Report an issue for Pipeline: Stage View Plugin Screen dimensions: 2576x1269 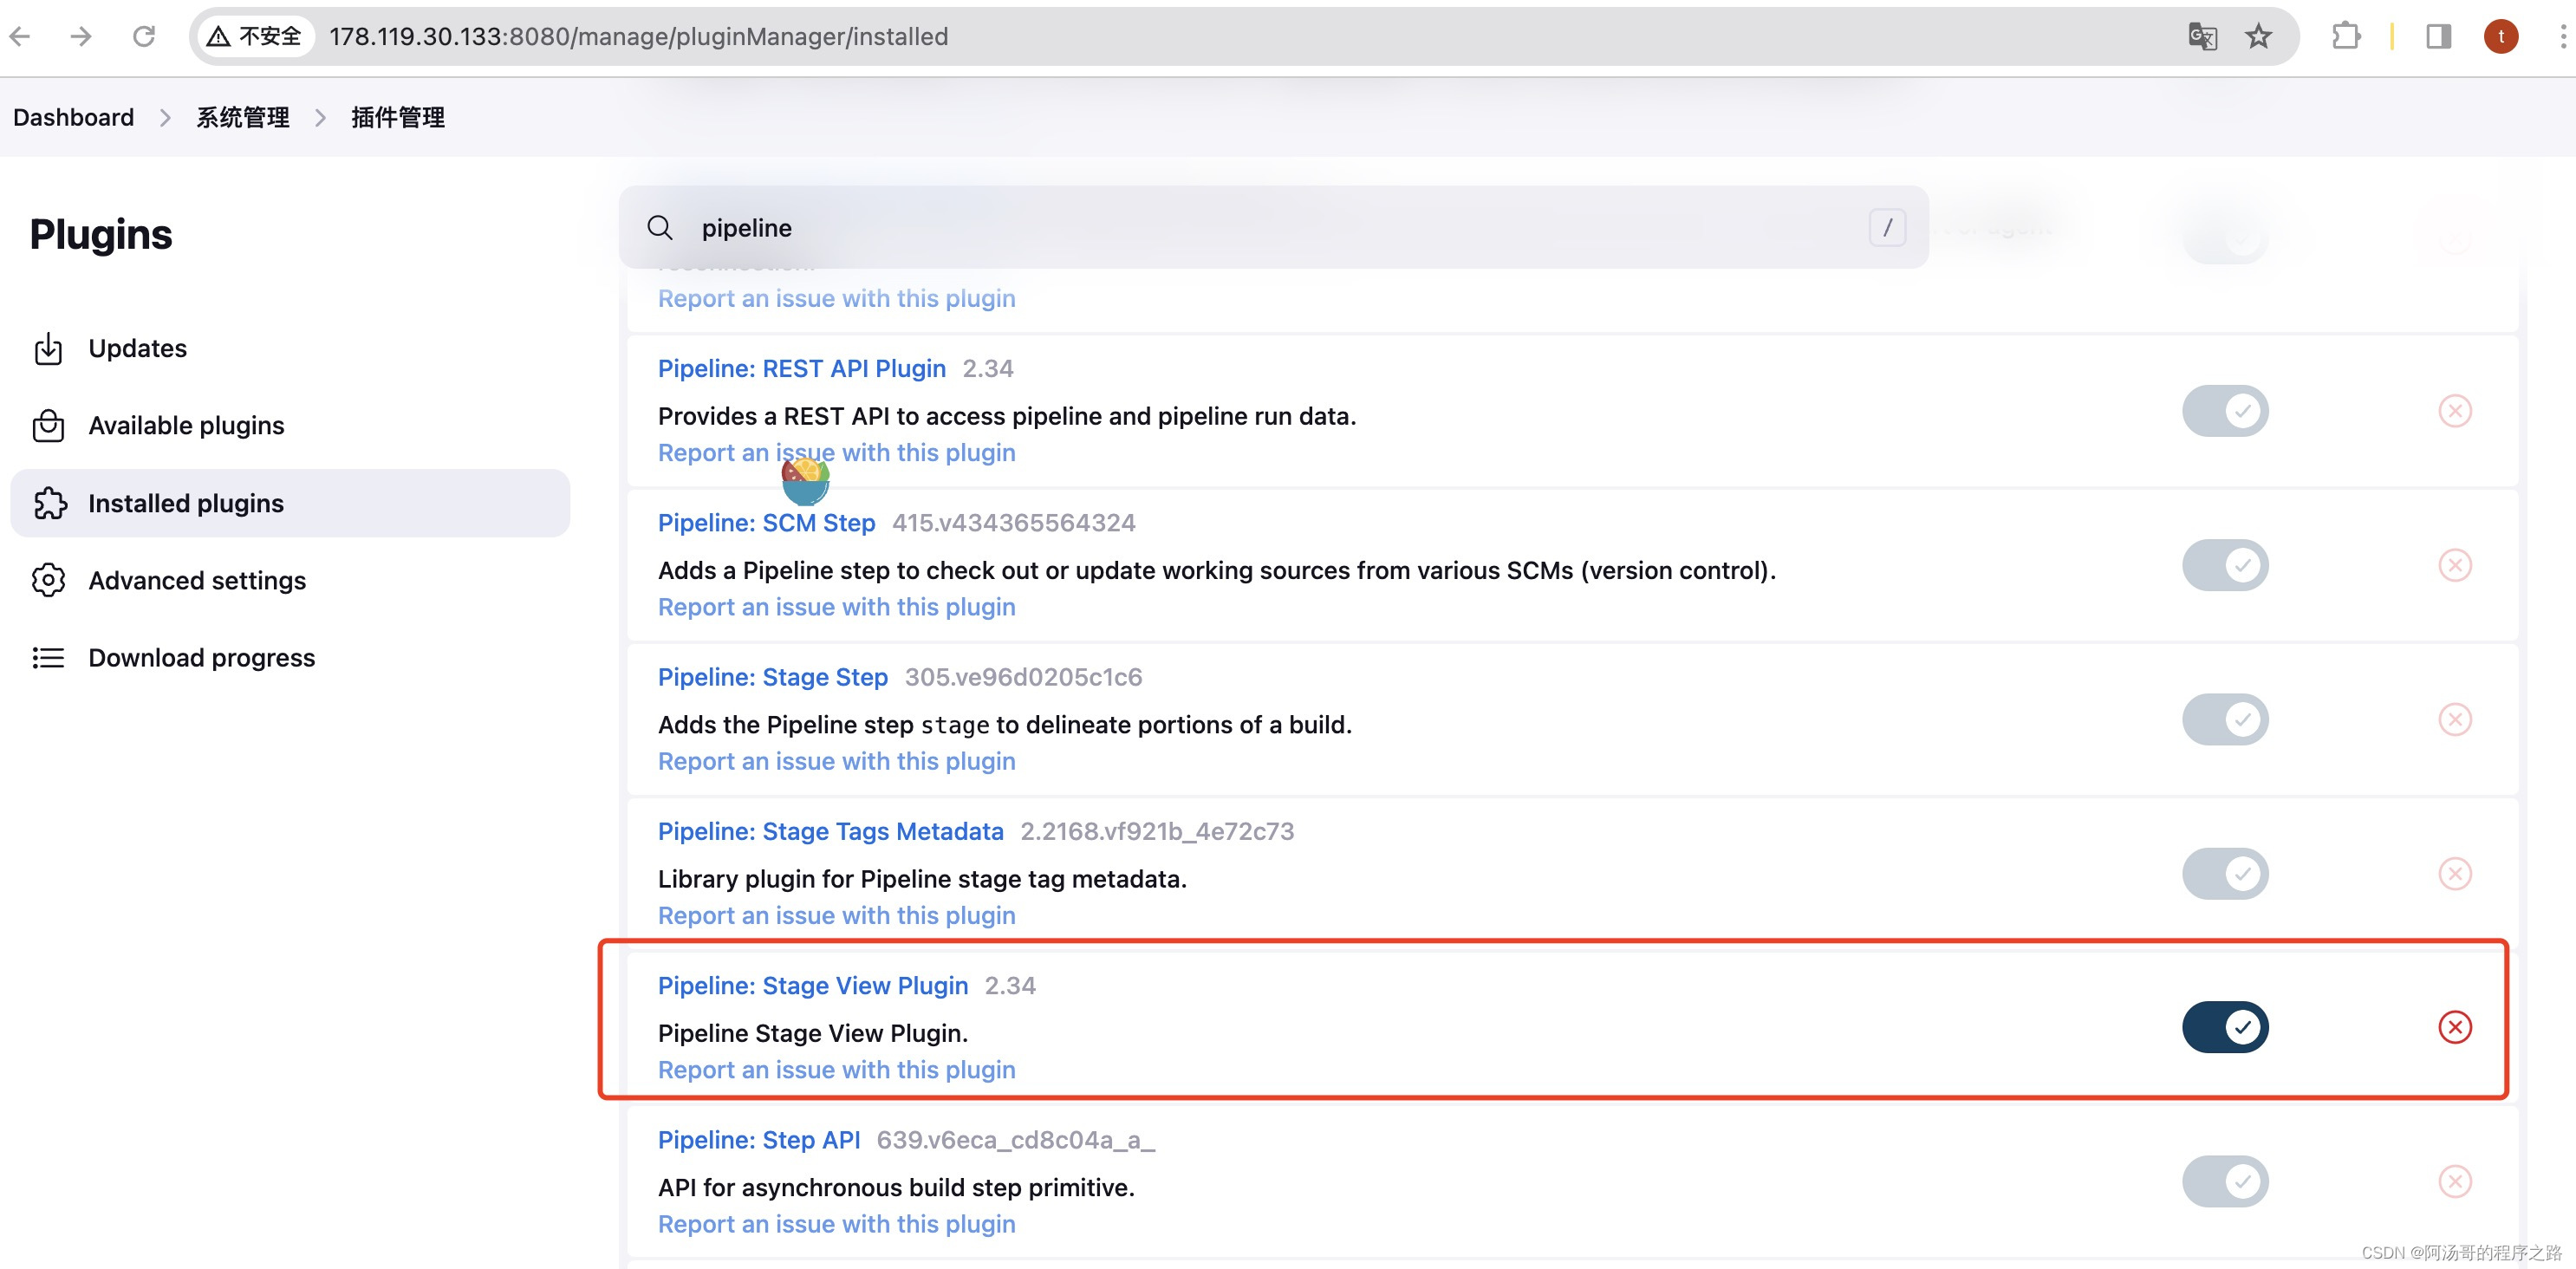click(836, 1070)
